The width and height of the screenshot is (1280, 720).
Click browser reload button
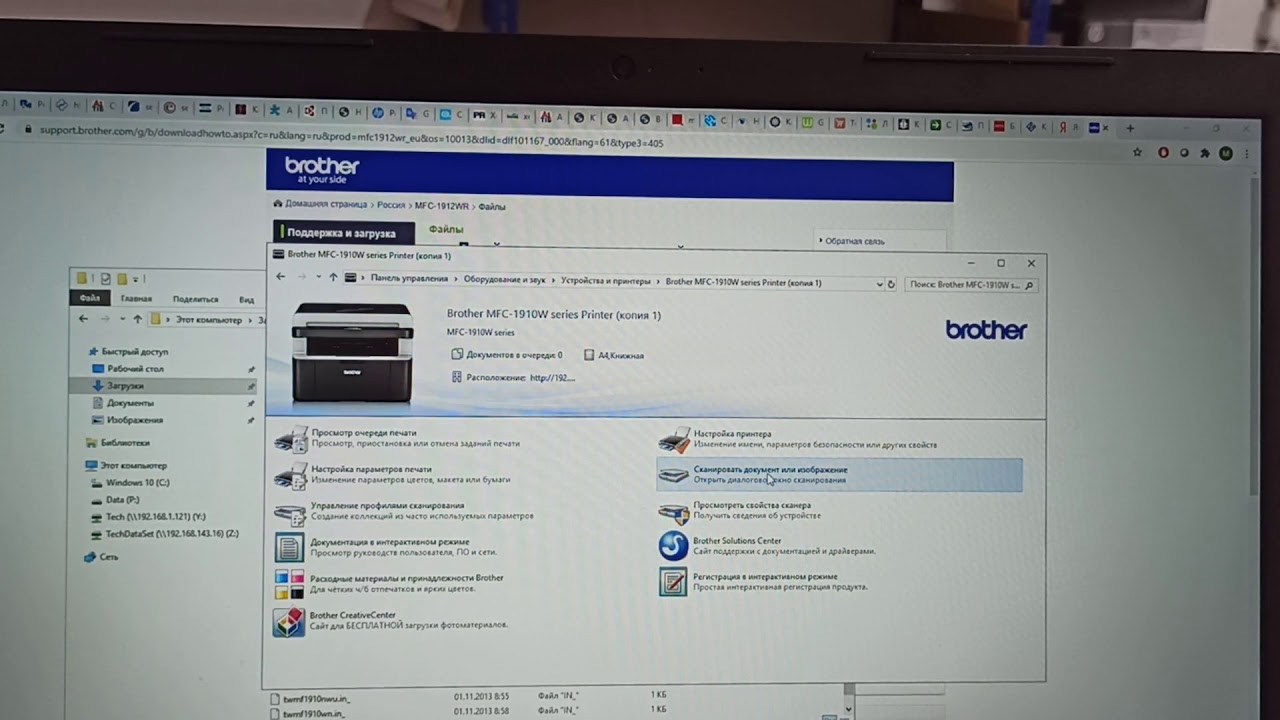[0, 128]
